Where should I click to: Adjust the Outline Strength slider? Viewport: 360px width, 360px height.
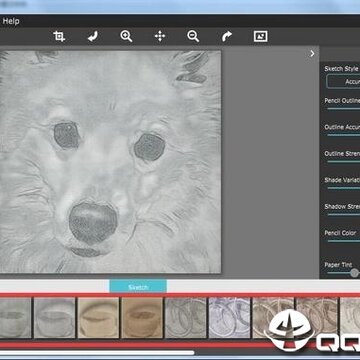click(x=343, y=161)
